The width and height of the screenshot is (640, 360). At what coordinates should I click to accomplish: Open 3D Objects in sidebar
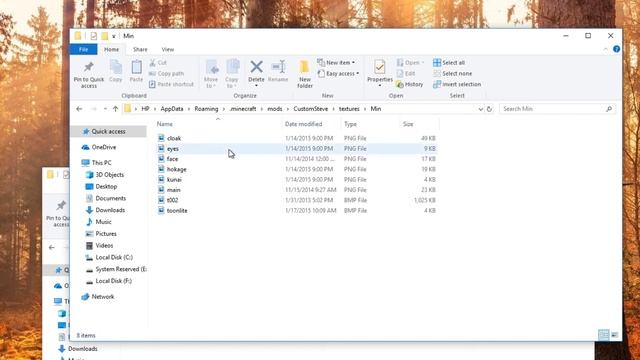[x=109, y=175]
